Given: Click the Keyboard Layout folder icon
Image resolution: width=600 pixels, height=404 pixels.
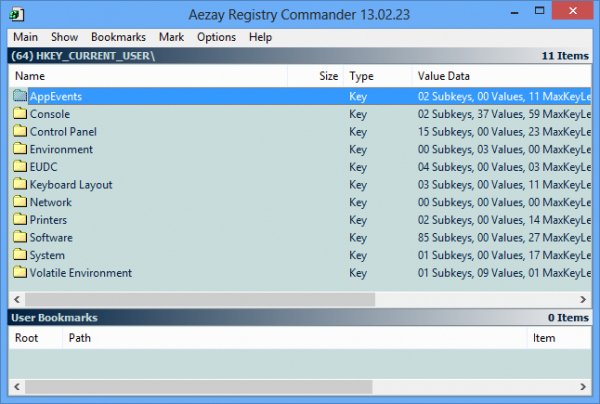Looking at the screenshot, I should point(20,184).
